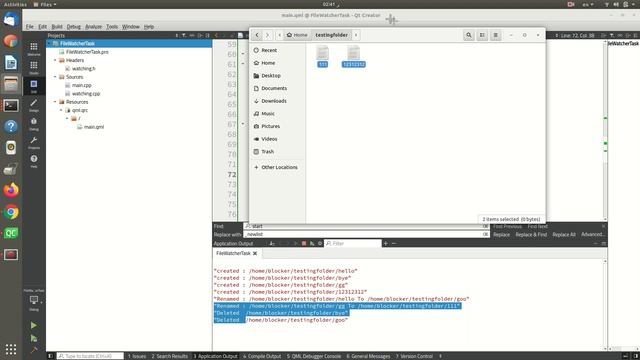
Task: Open Qt Creator icon in the dock
Action: (11, 233)
